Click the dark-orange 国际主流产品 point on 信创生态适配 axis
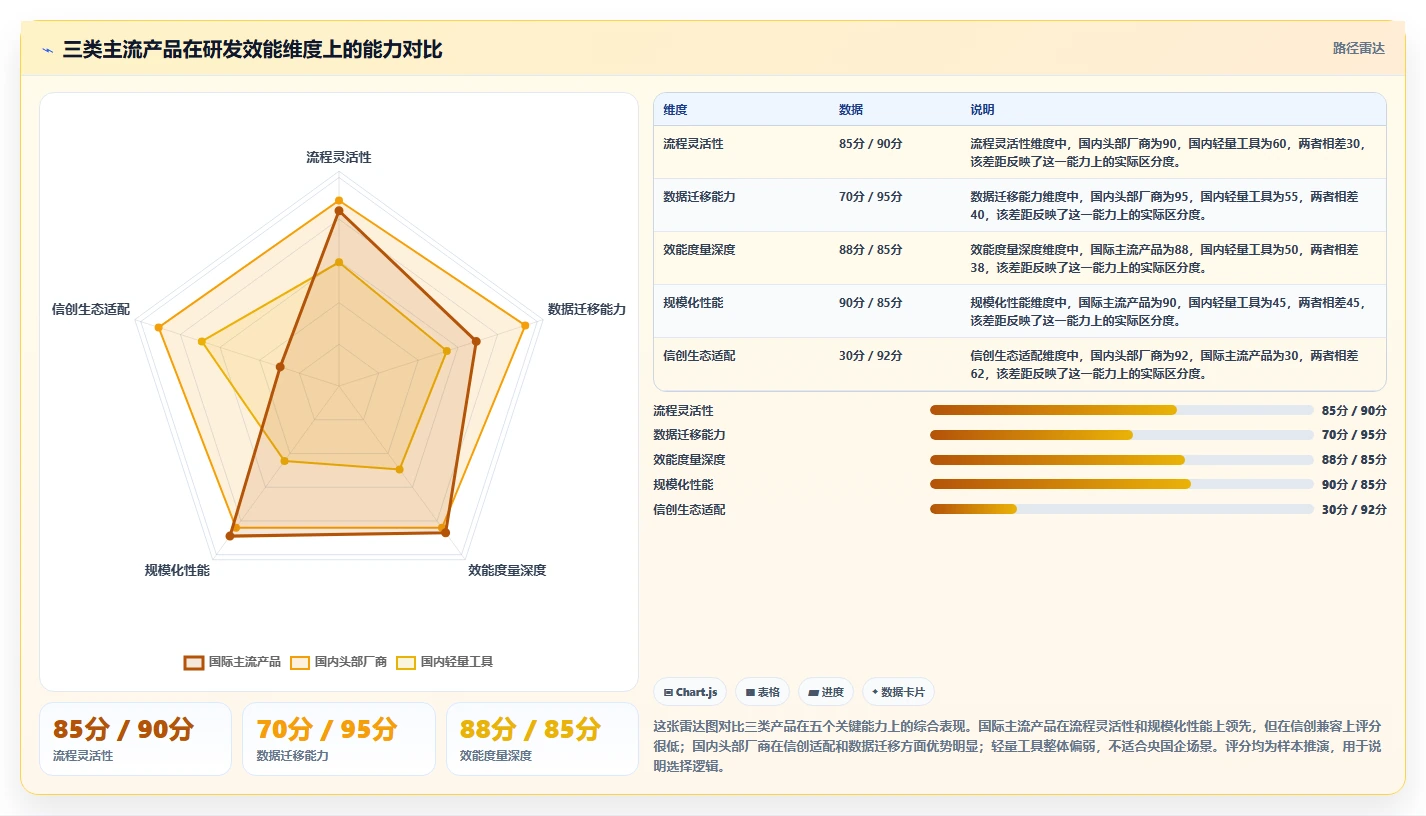This screenshot has height=816, width=1426. pyautogui.click(x=280, y=367)
